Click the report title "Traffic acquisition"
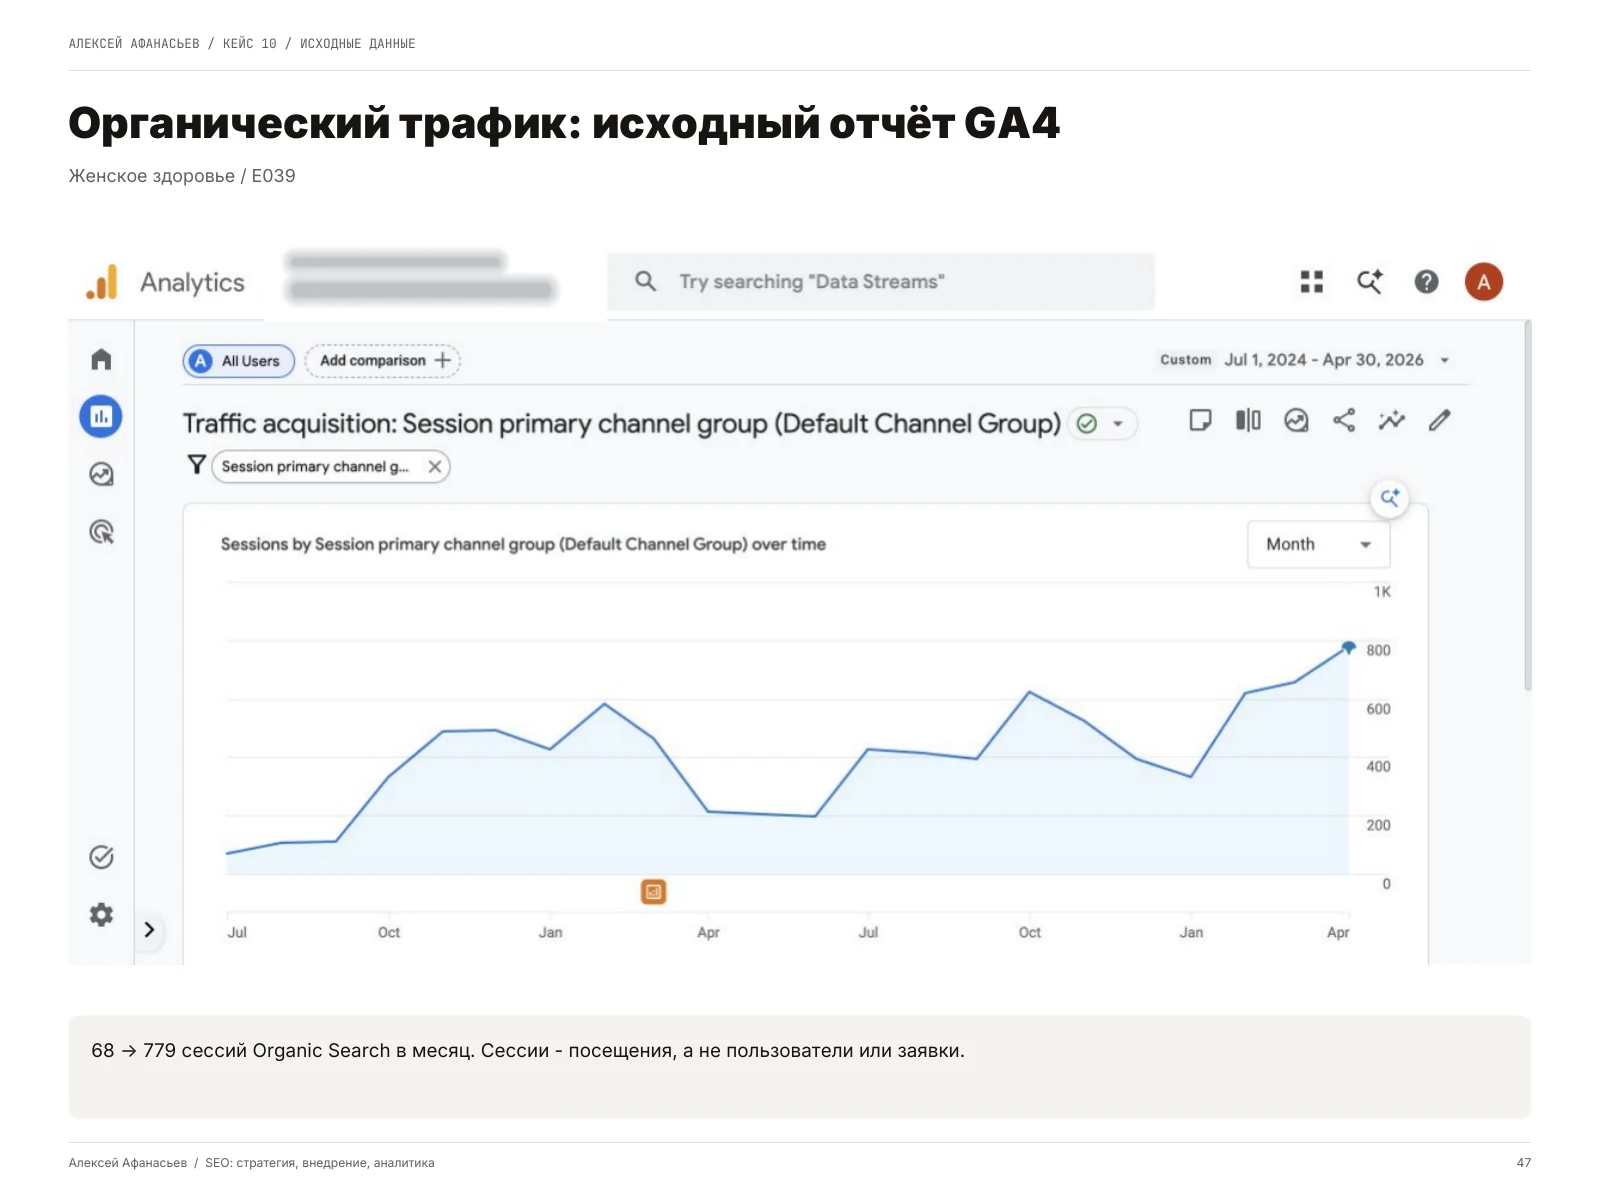Viewport: 1600px width, 1200px height. (621, 424)
